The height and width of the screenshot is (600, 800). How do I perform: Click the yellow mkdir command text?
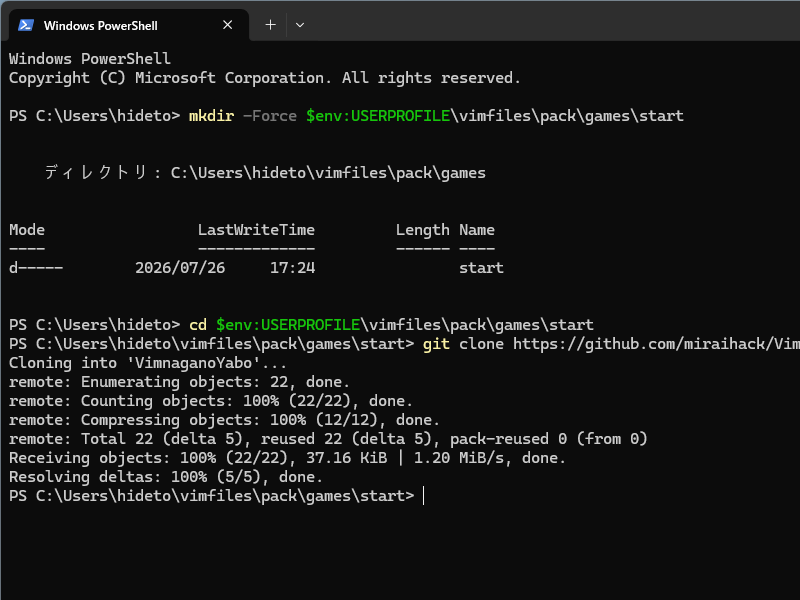click(211, 116)
